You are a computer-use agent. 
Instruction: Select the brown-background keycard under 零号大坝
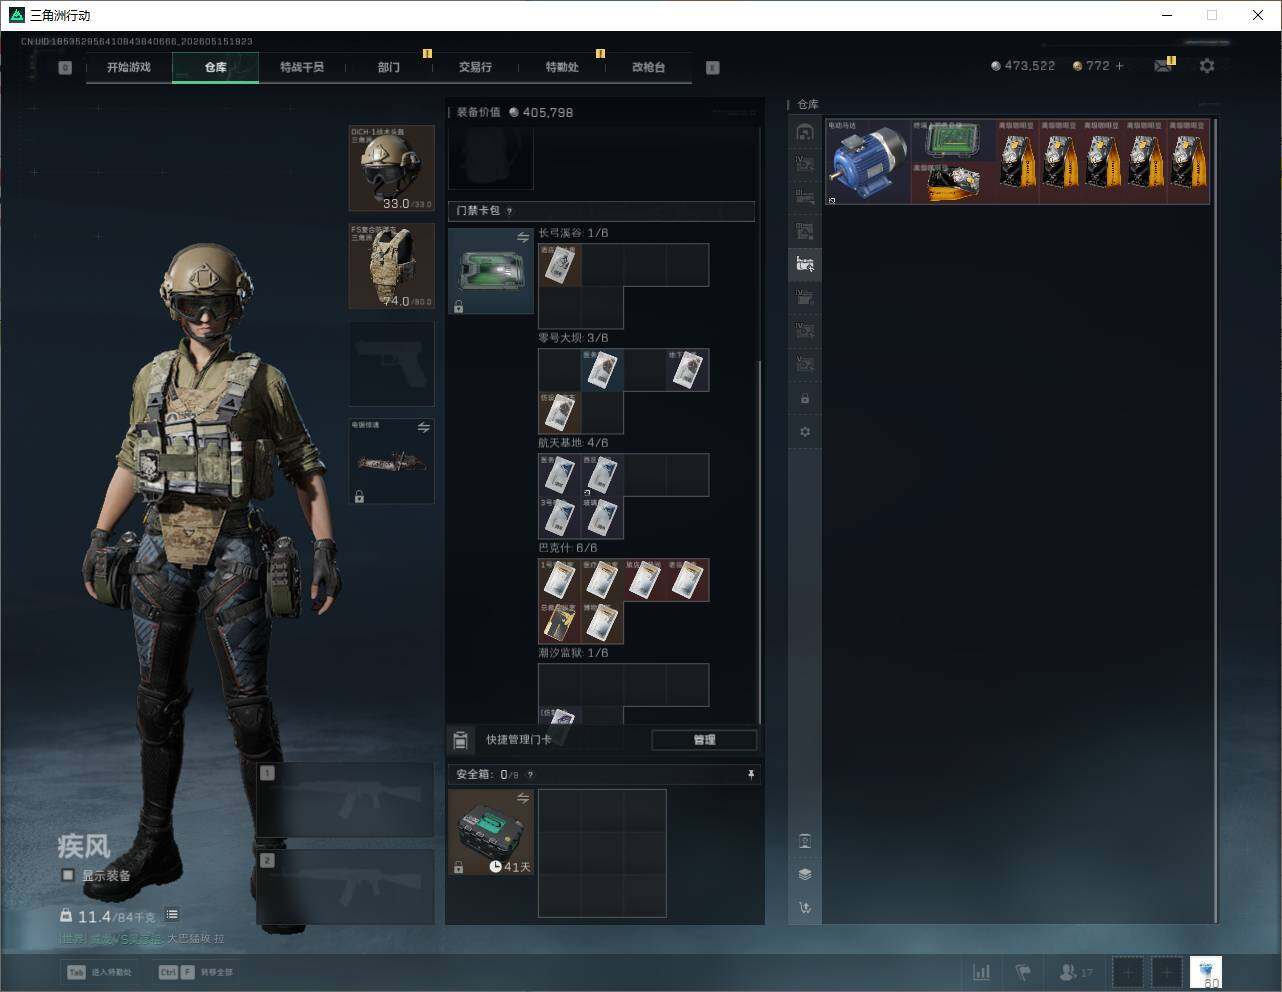pos(560,412)
